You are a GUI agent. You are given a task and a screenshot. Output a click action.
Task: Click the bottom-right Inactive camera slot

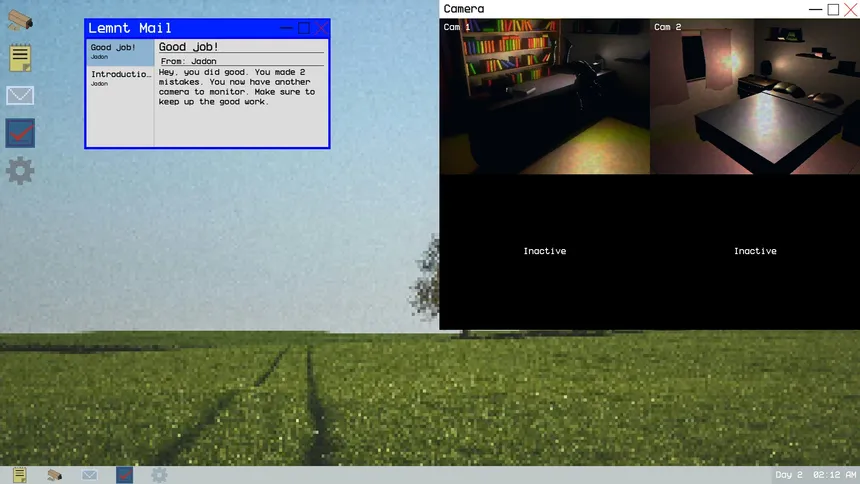(755, 251)
